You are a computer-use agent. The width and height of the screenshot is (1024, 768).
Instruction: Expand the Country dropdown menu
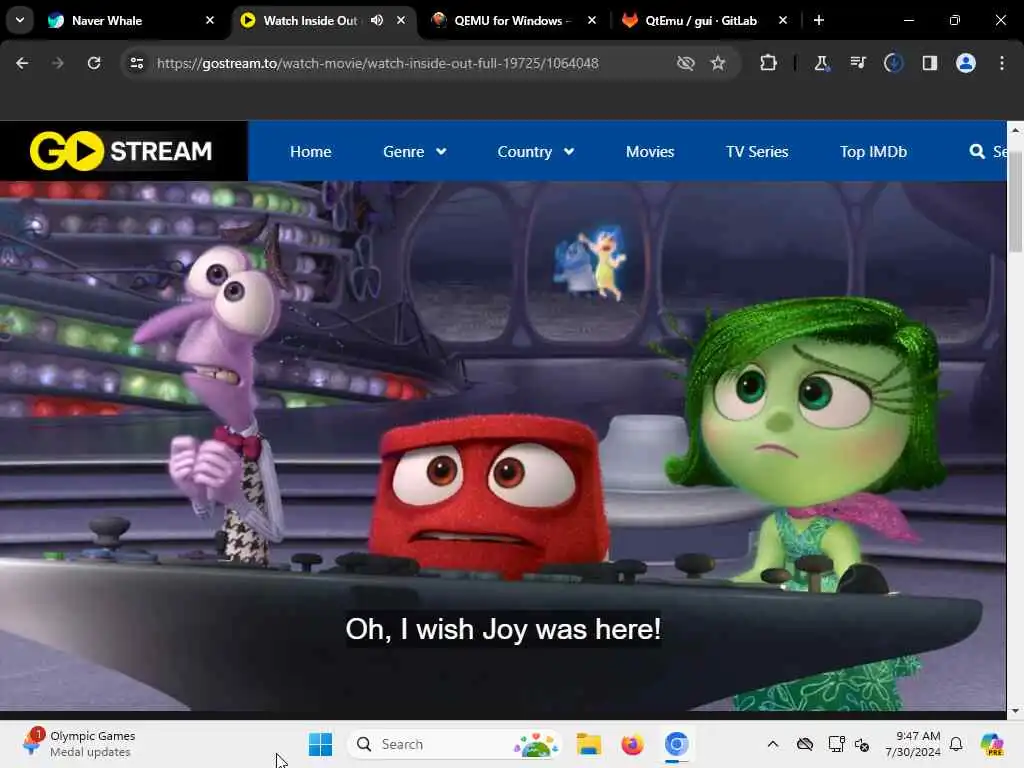pyautogui.click(x=536, y=152)
